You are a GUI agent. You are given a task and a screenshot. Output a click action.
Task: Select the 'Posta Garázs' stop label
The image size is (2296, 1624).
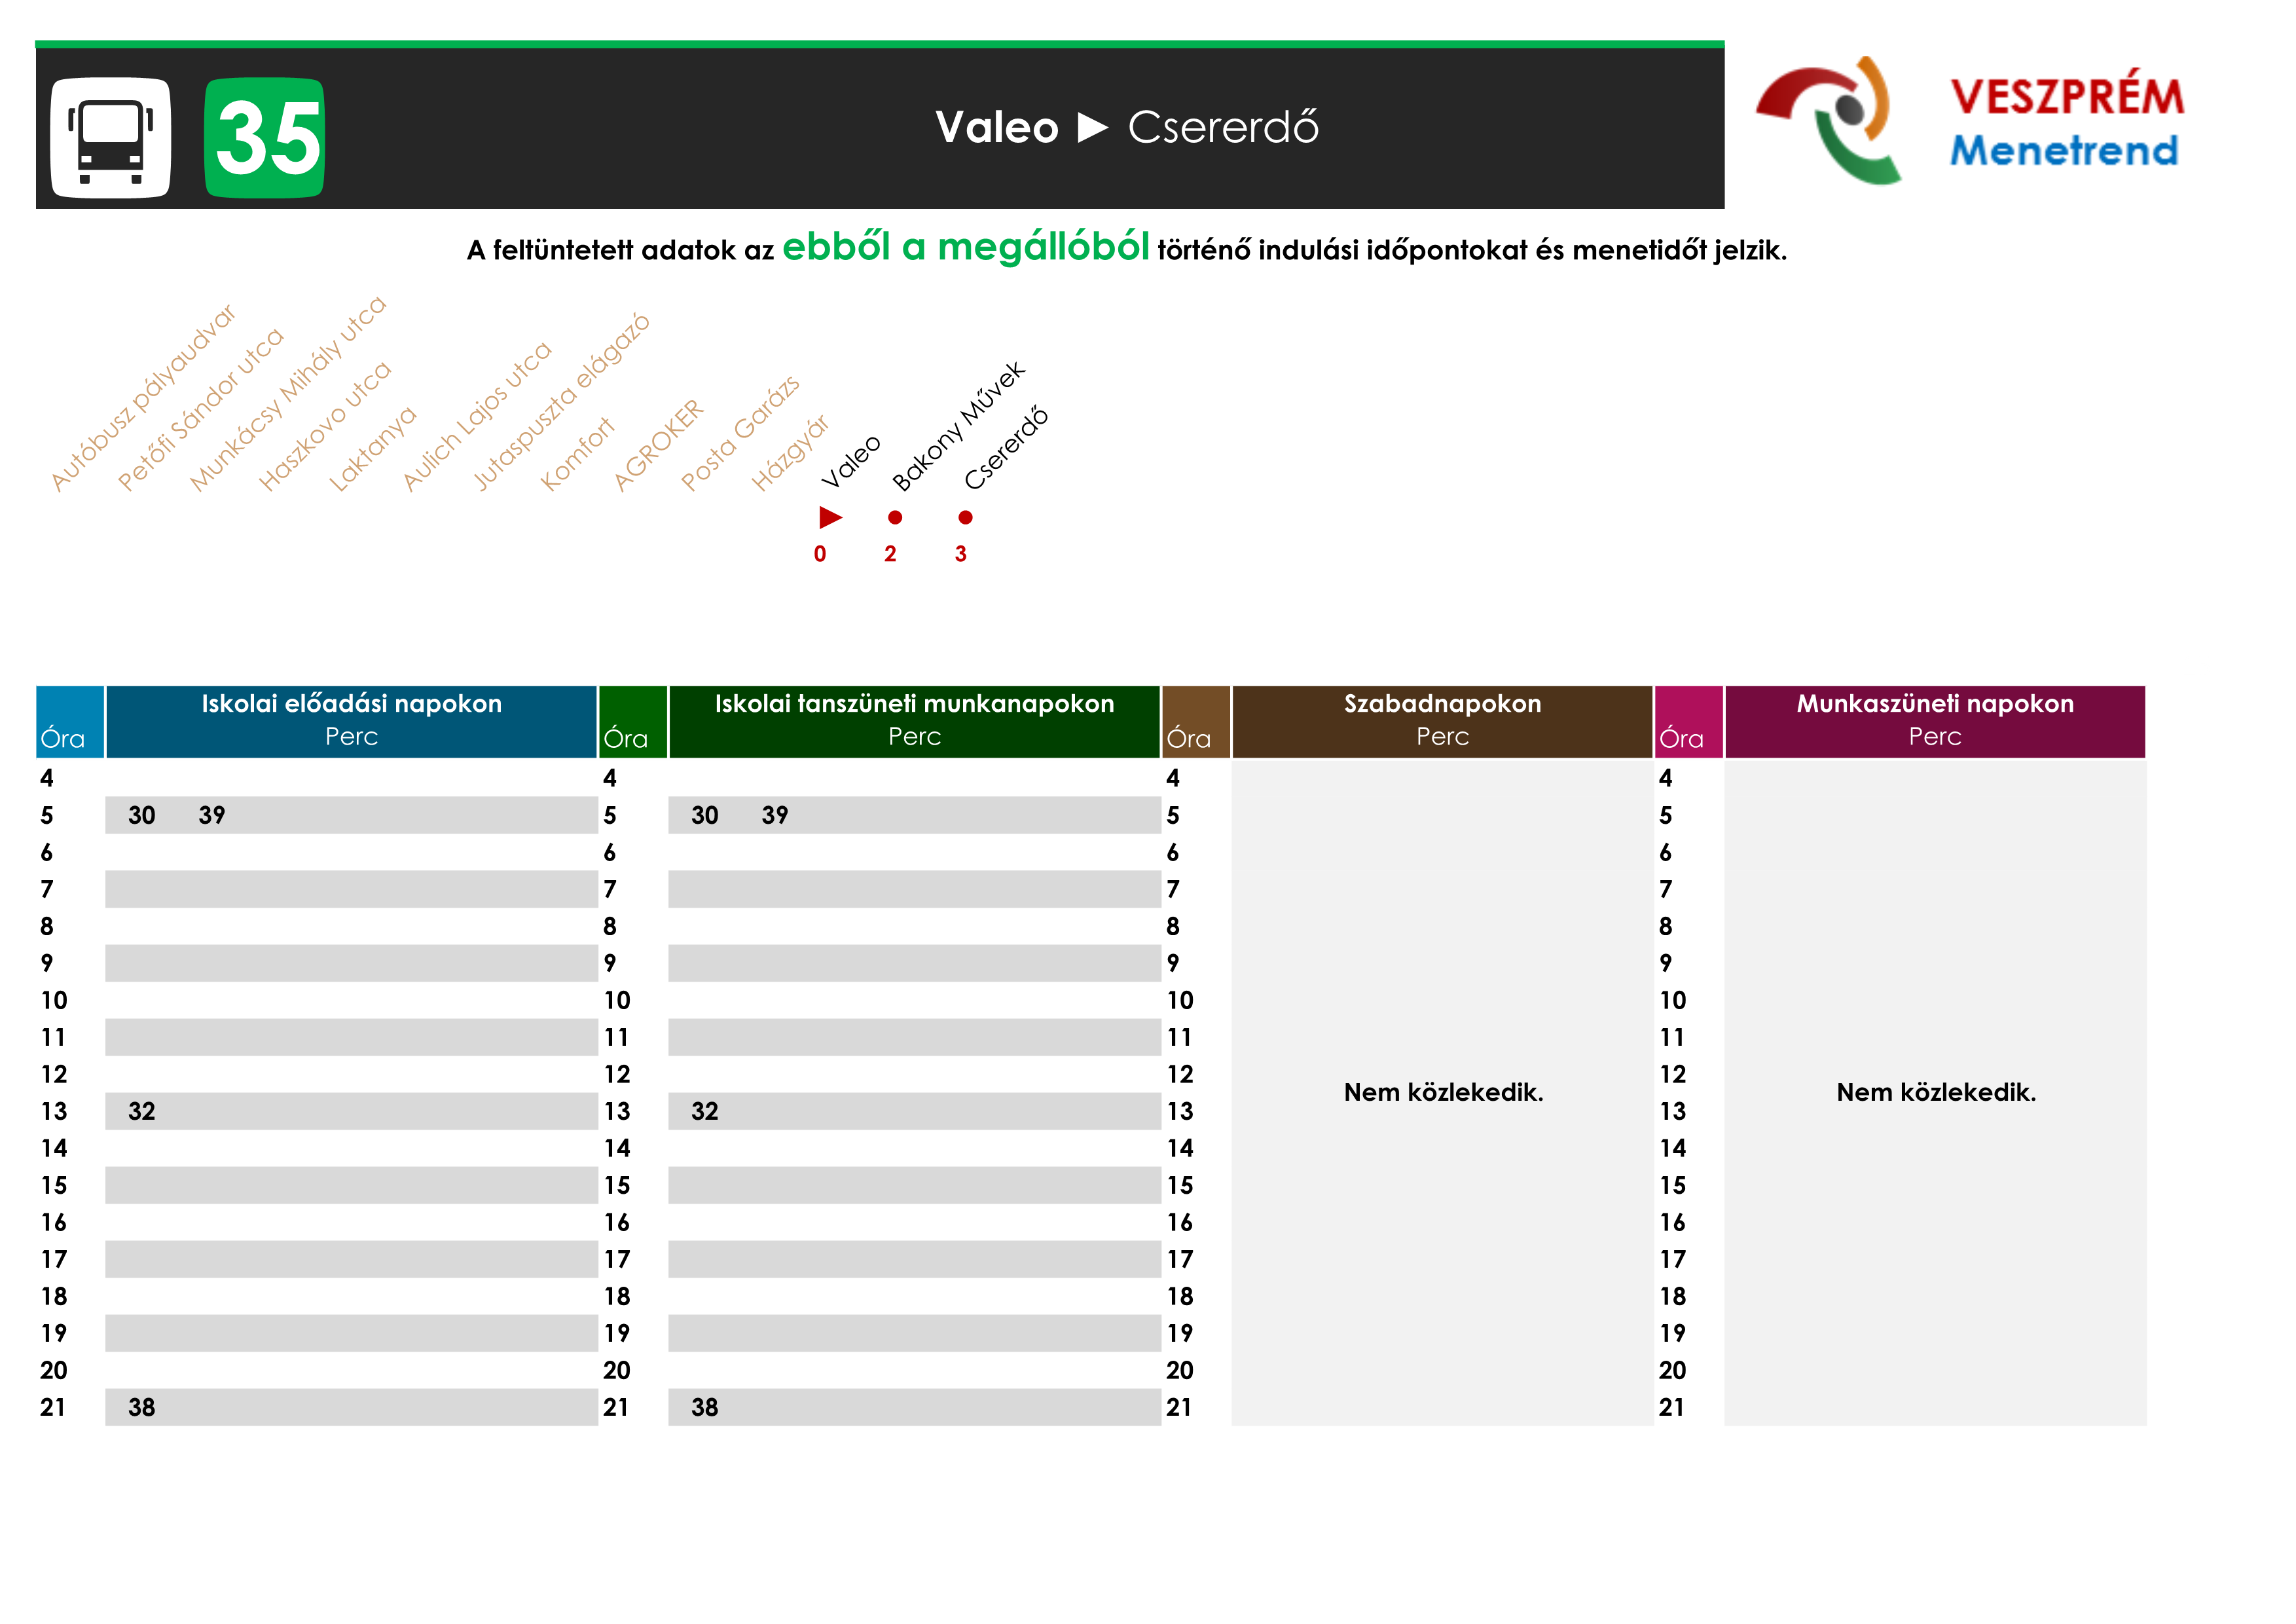740,434
